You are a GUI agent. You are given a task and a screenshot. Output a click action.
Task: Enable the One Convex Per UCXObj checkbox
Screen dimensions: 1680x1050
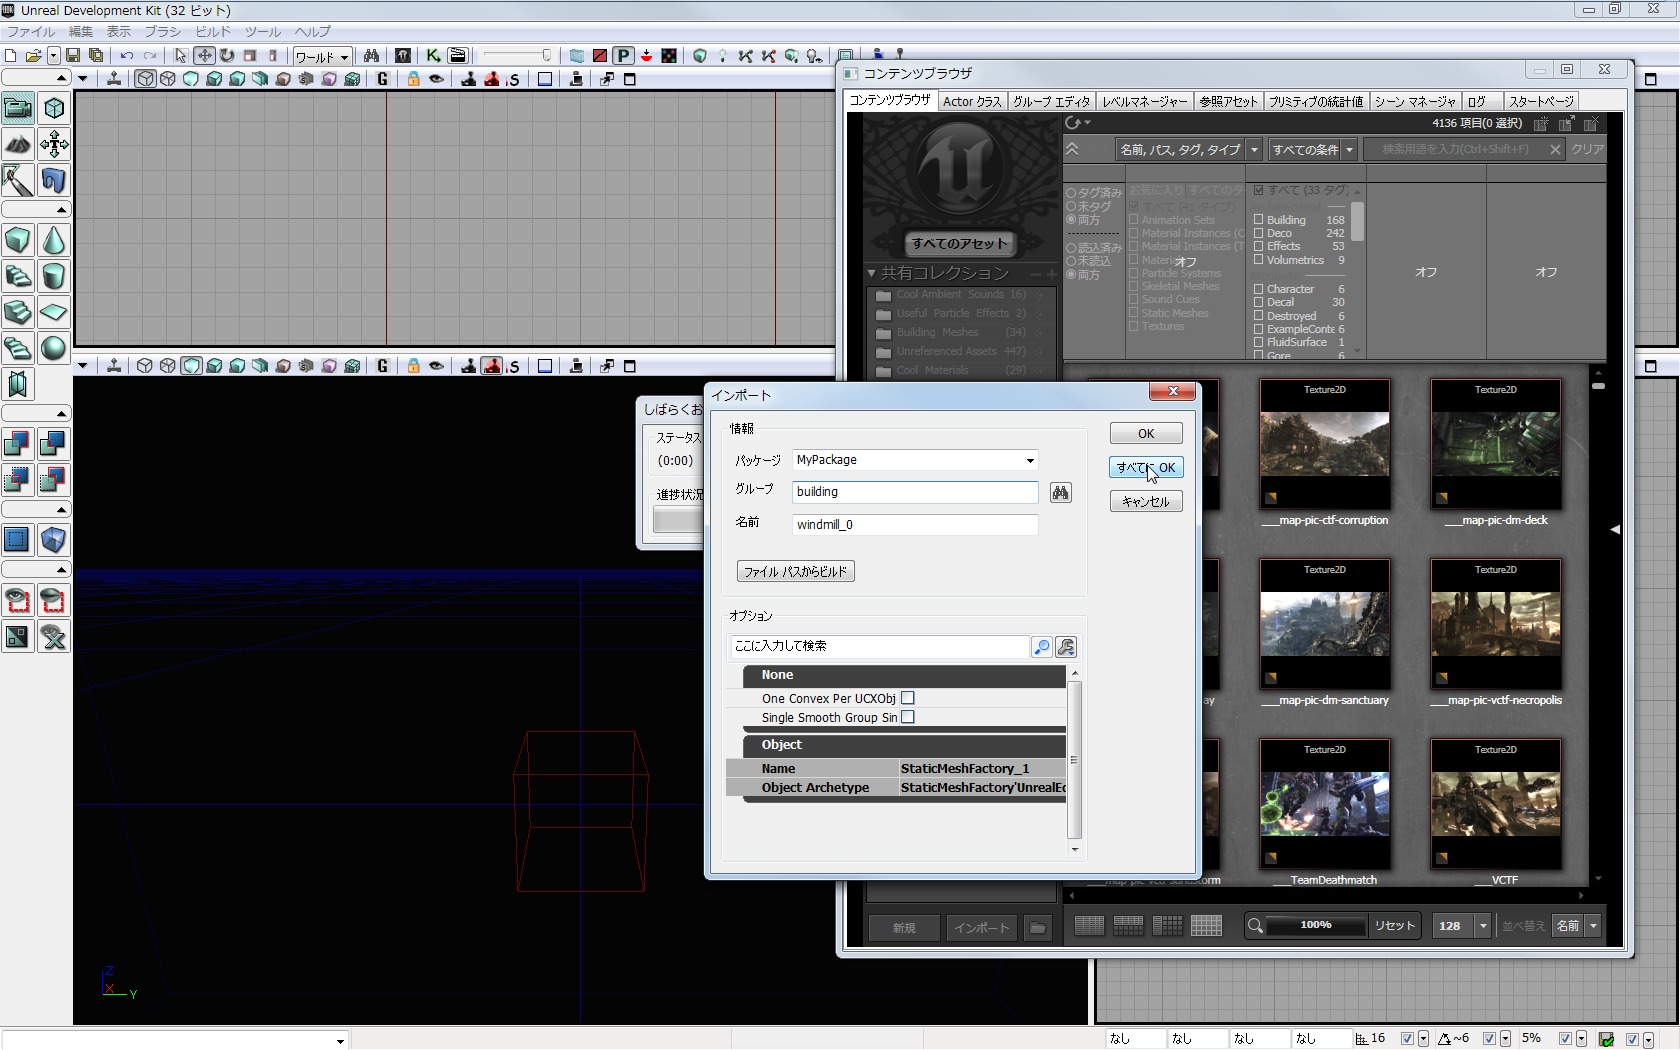[908, 698]
